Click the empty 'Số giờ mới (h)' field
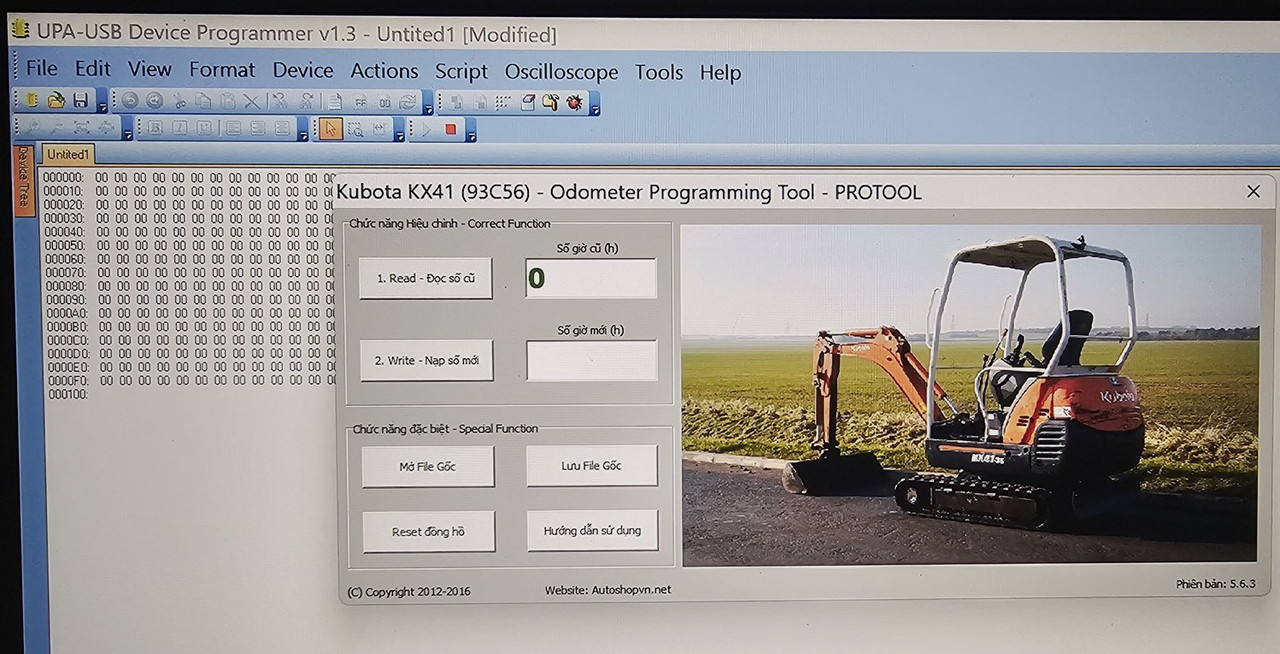The width and height of the screenshot is (1280, 654). [592, 360]
